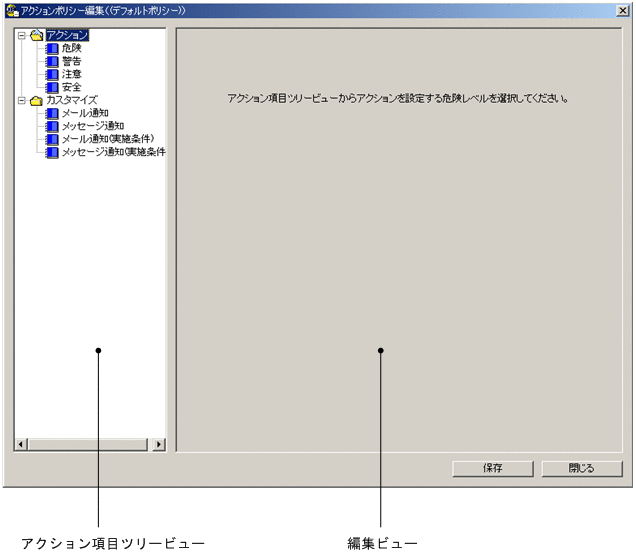Click the blue book icon beside 警告
636x556 pixels.
[x=52, y=62]
